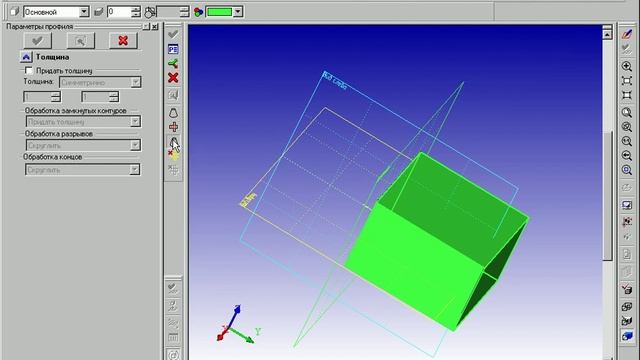Open the Толщина Симметрично dropdown
The image size is (640, 360).
tap(136, 82)
